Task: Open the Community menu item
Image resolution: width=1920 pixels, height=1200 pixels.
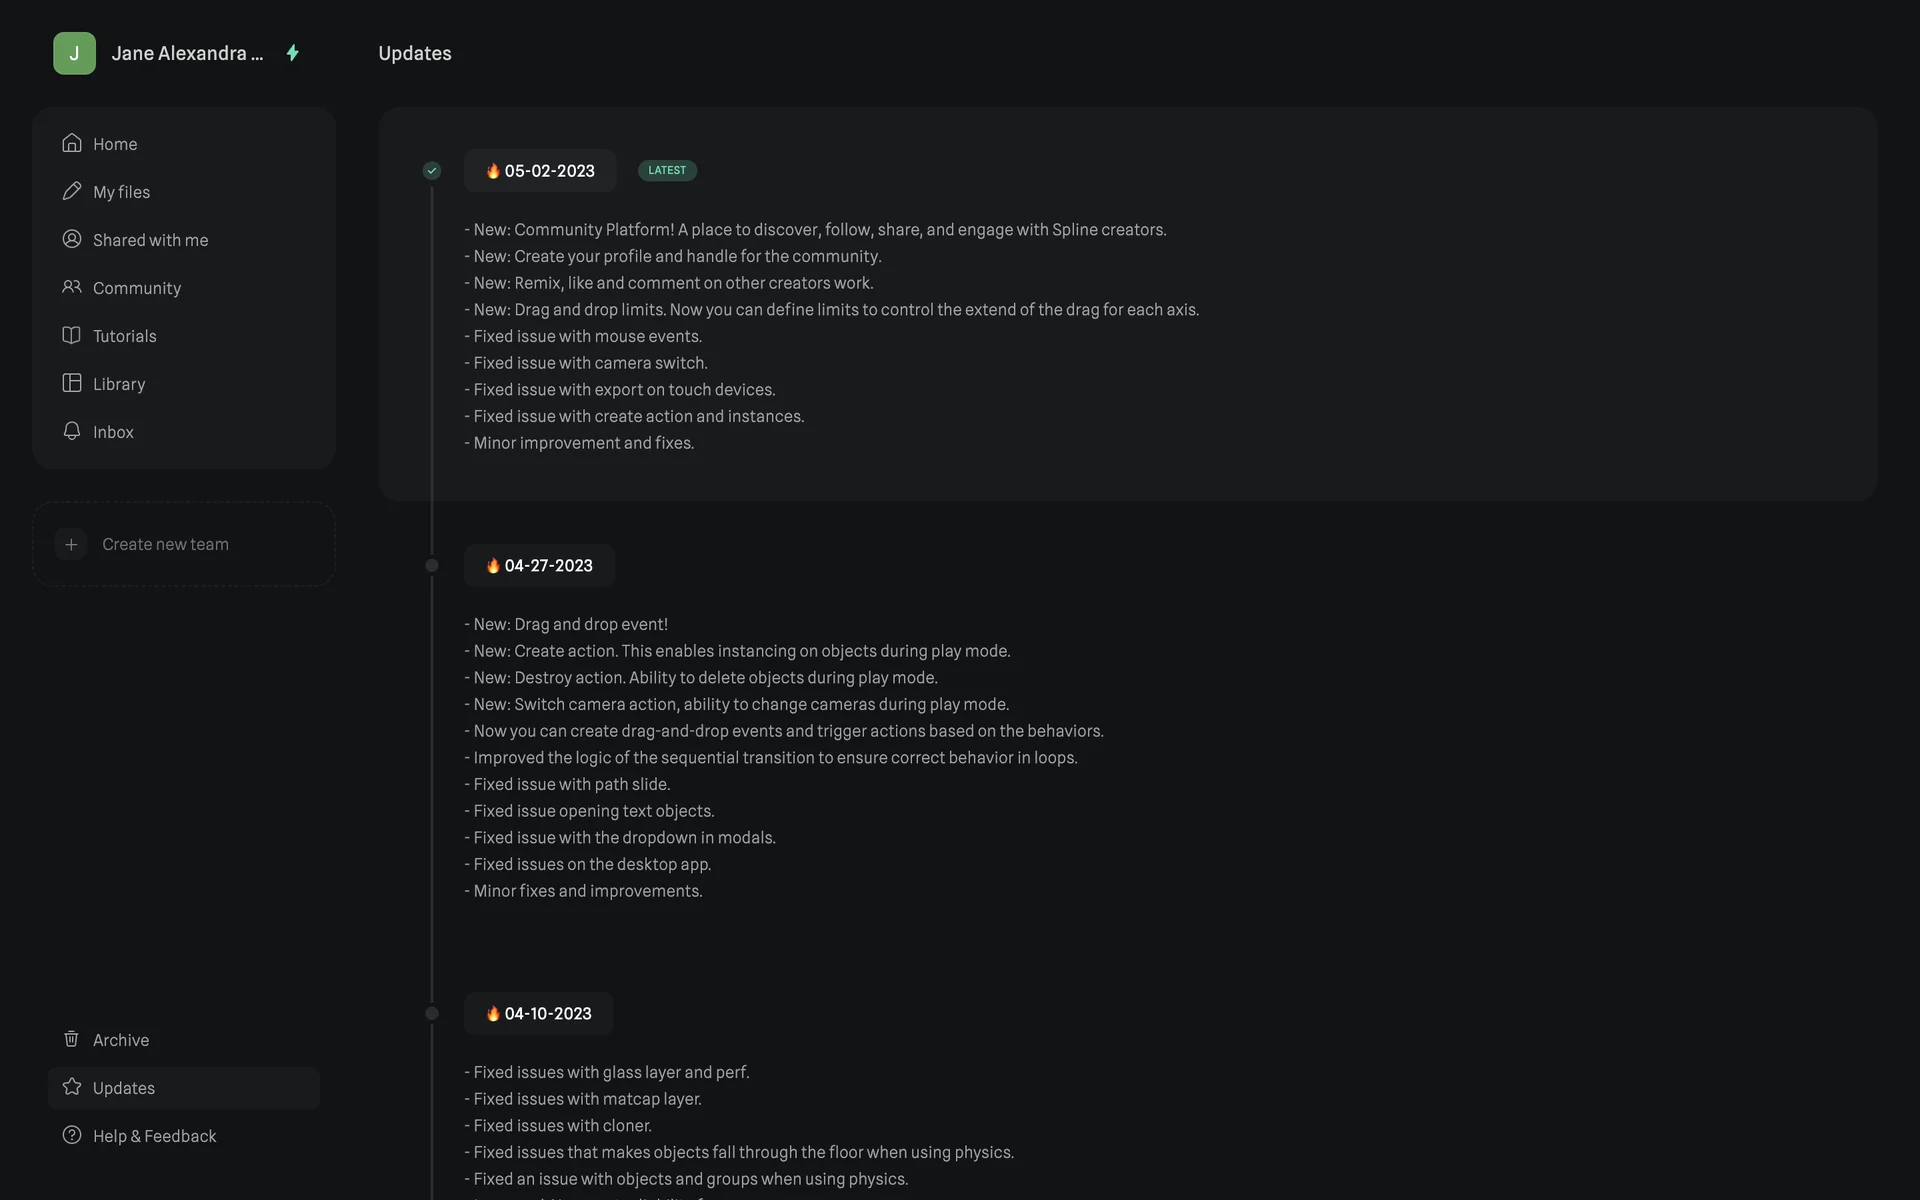Action: pyautogui.click(x=137, y=288)
